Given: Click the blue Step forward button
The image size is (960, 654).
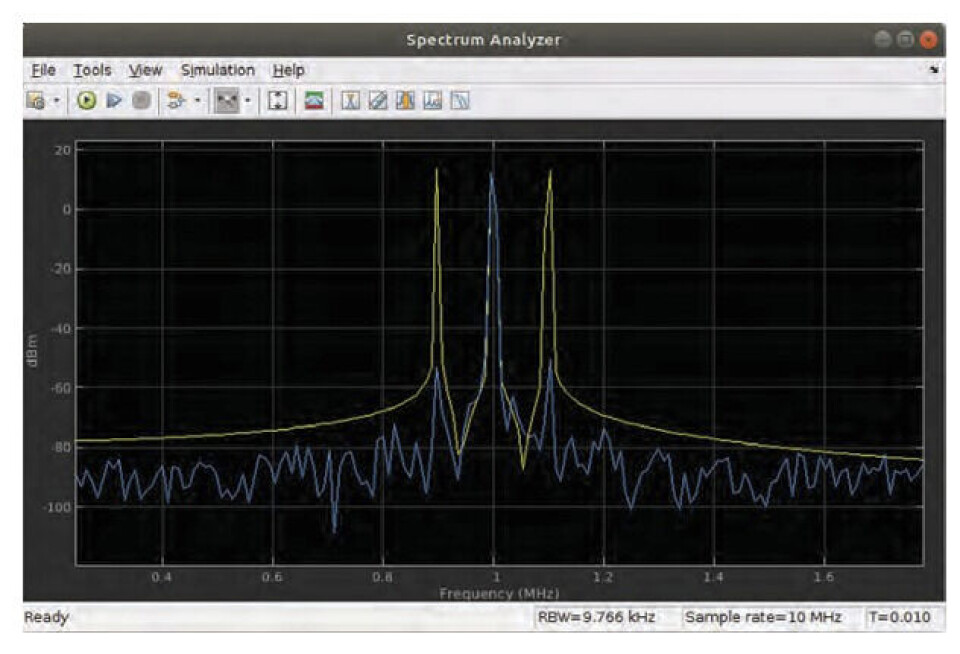Looking at the screenshot, I should 114,100.
